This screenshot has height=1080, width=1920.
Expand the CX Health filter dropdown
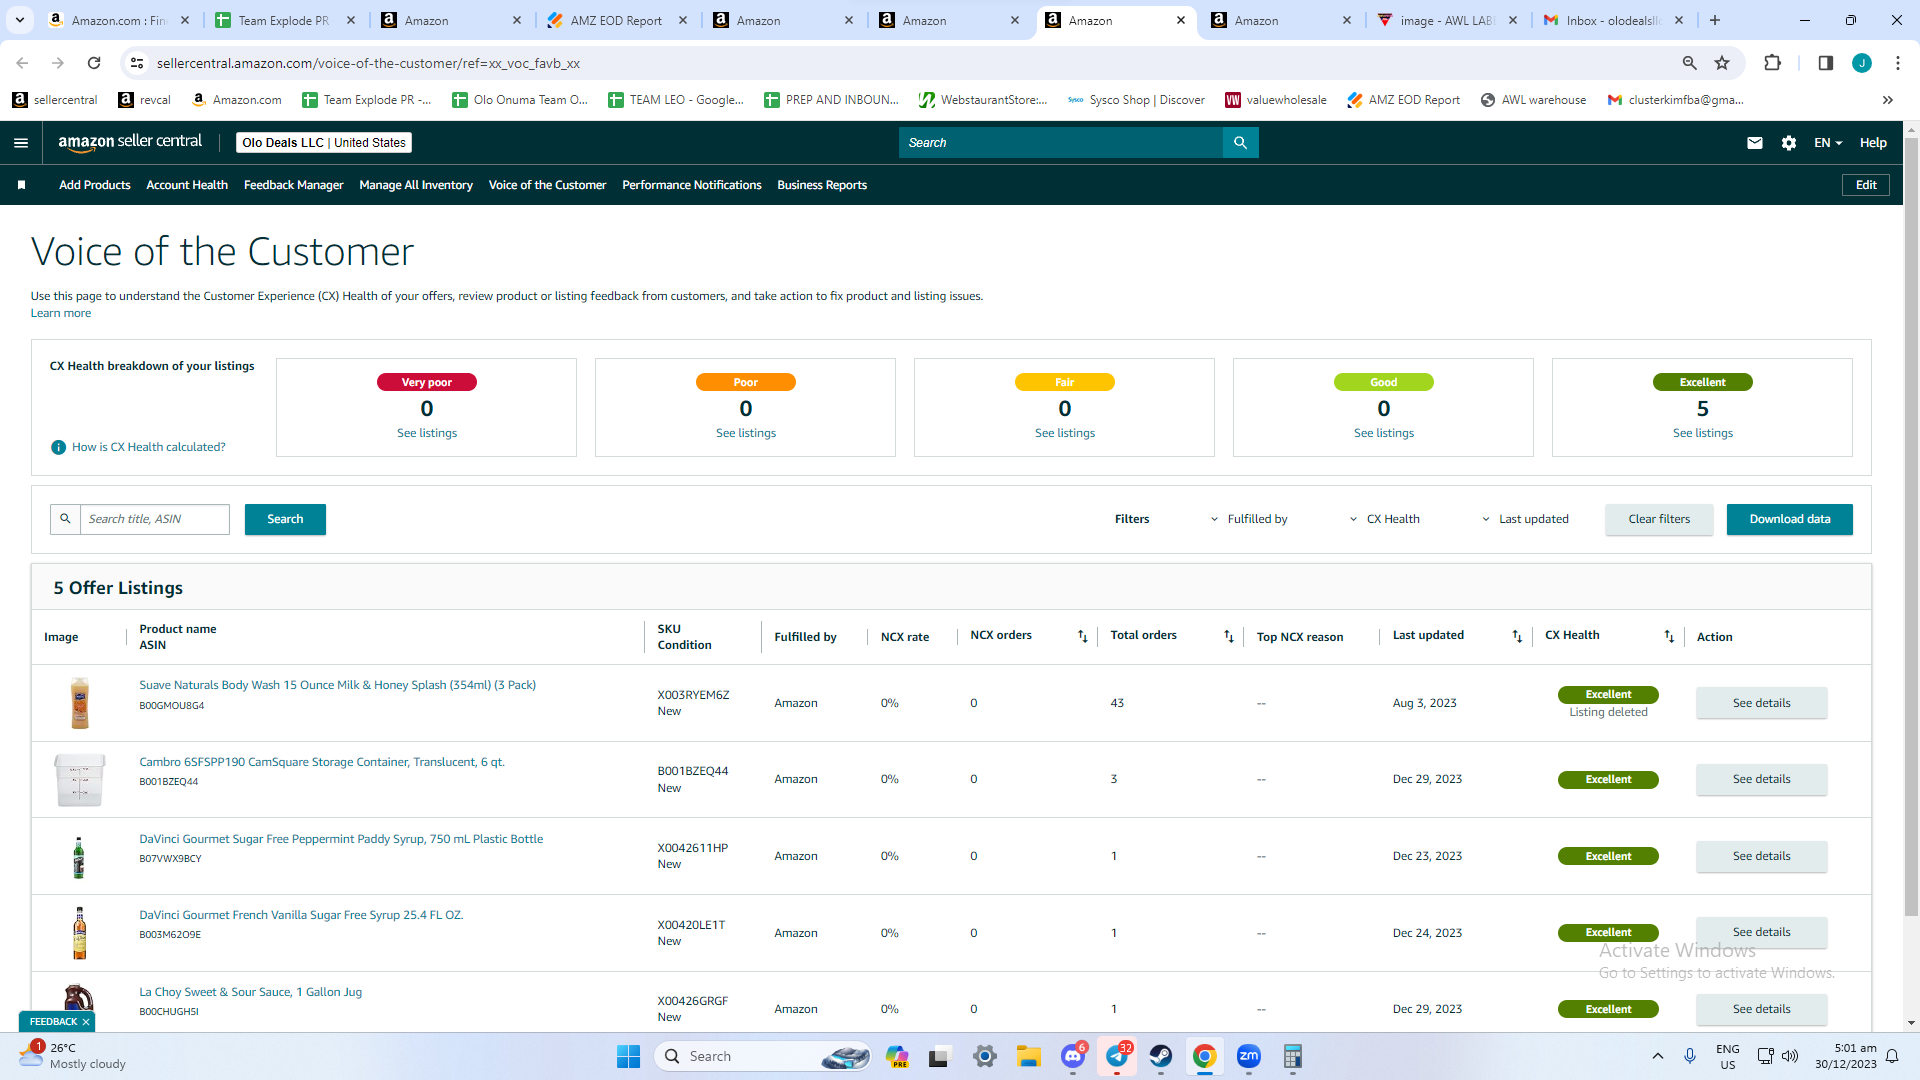click(x=1385, y=519)
